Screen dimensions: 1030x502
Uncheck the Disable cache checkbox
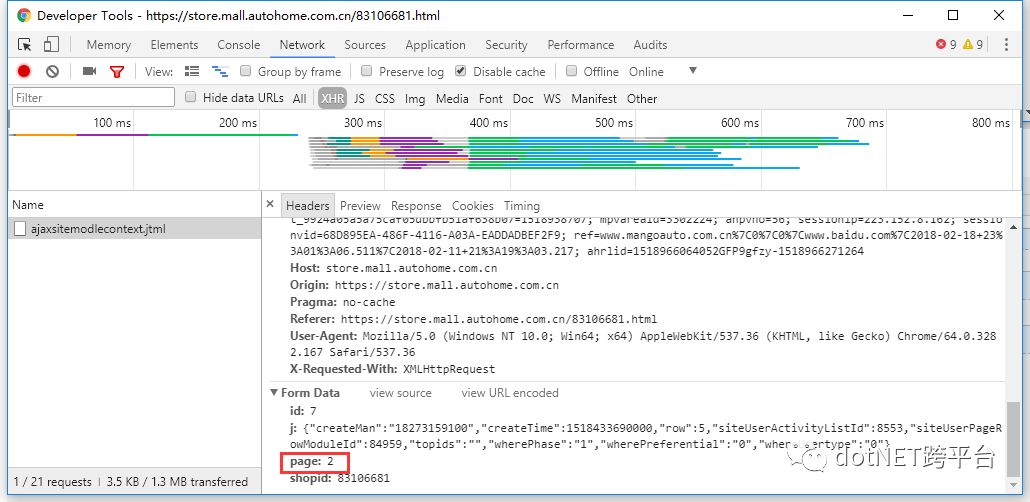460,70
